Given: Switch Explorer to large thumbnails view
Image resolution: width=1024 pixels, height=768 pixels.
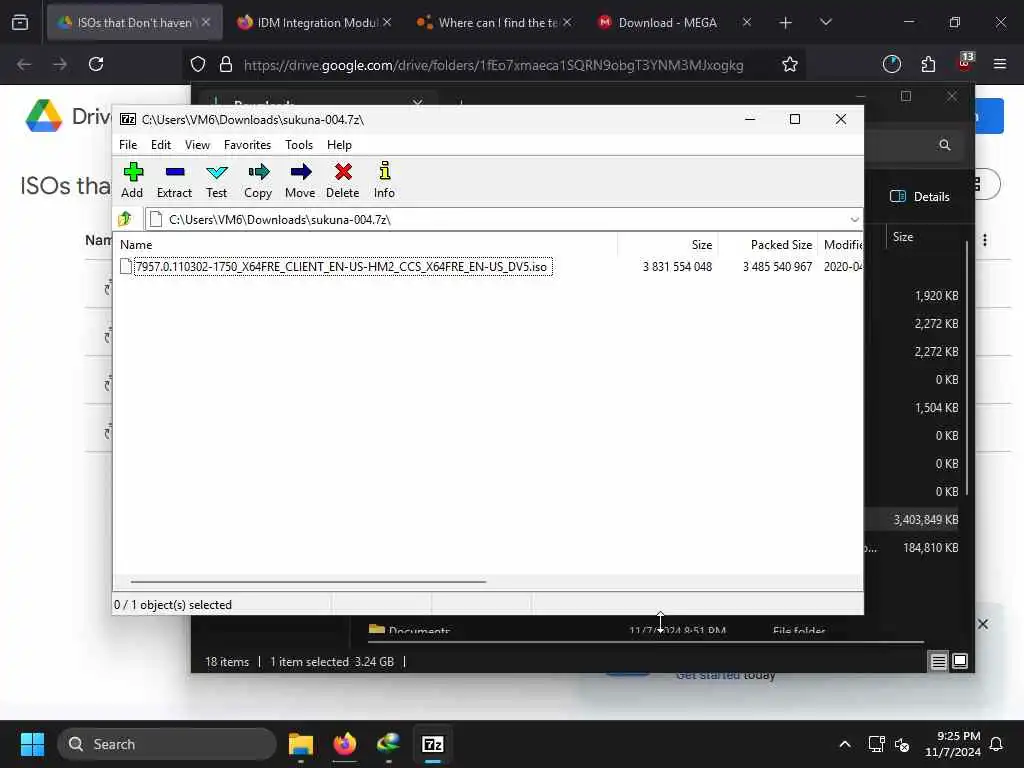Looking at the screenshot, I should tap(960, 662).
